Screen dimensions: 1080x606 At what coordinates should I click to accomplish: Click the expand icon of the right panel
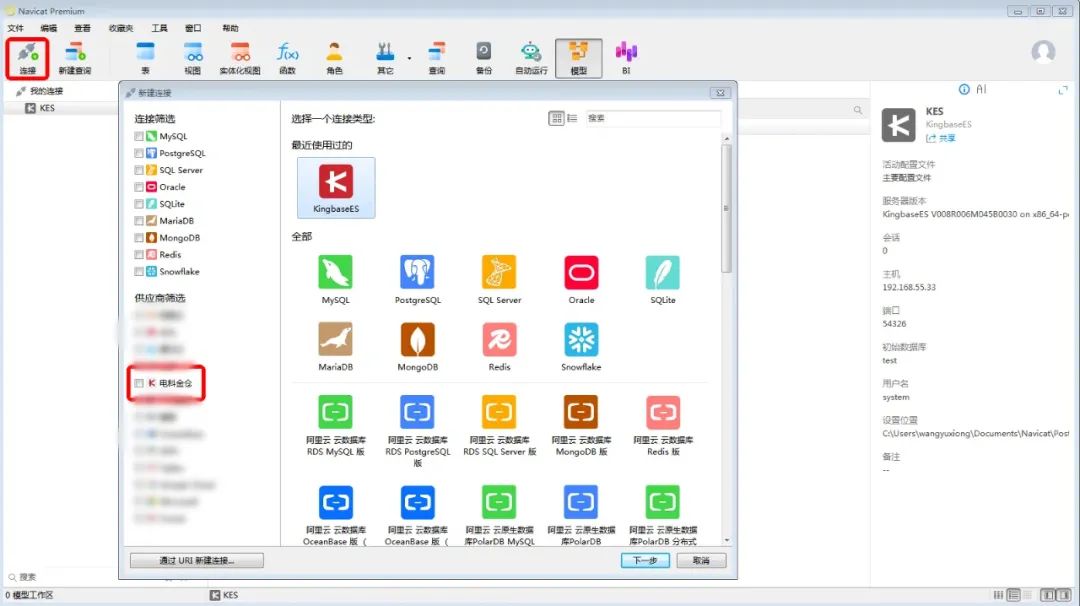(1063, 90)
